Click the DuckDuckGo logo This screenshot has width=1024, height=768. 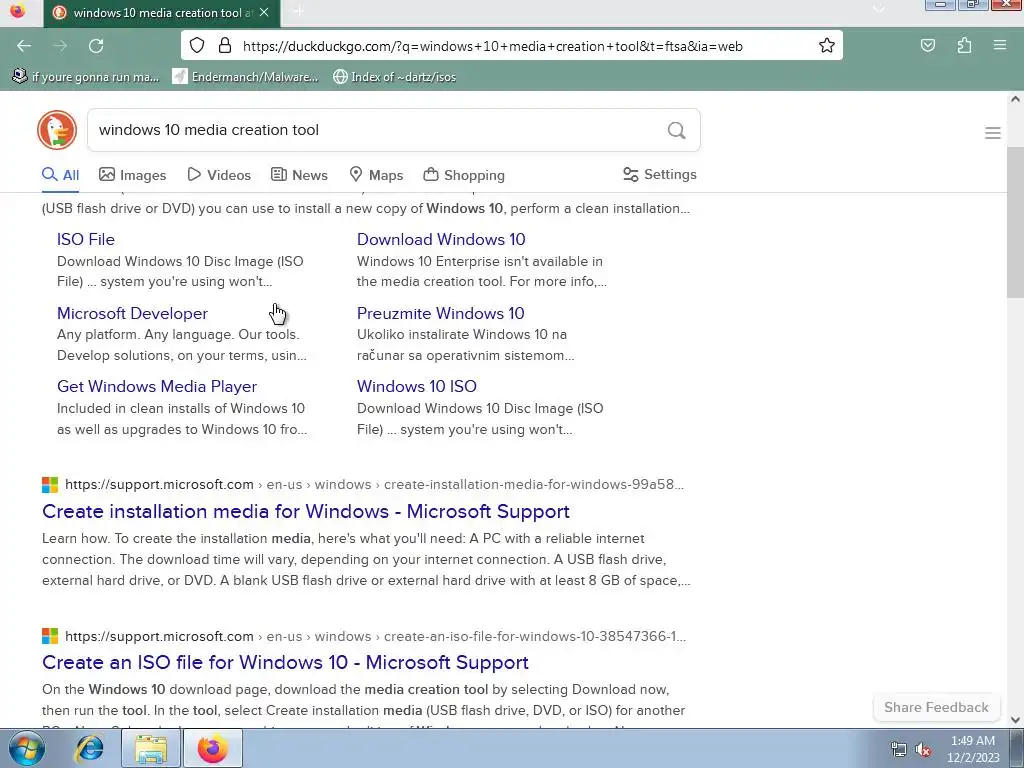pos(57,130)
